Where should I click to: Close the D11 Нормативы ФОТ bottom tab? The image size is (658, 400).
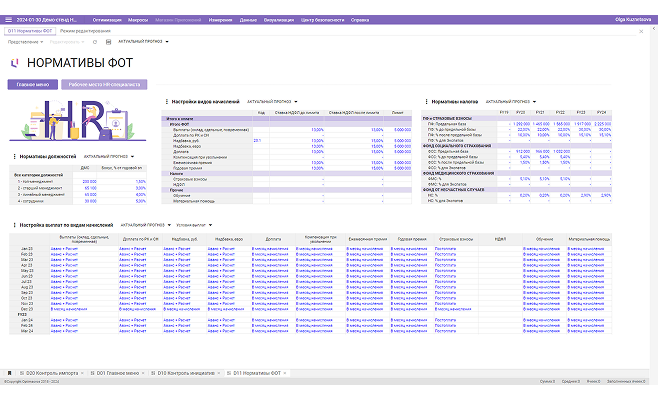[285, 373]
